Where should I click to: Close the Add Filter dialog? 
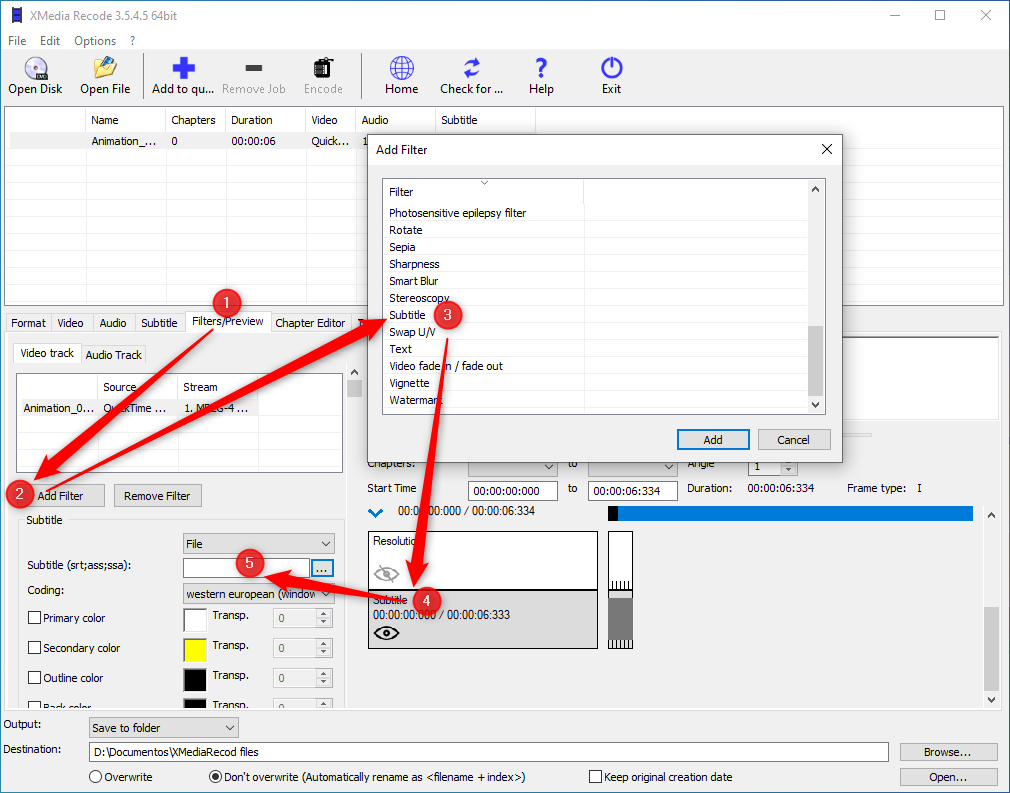pyautogui.click(x=827, y=149)
